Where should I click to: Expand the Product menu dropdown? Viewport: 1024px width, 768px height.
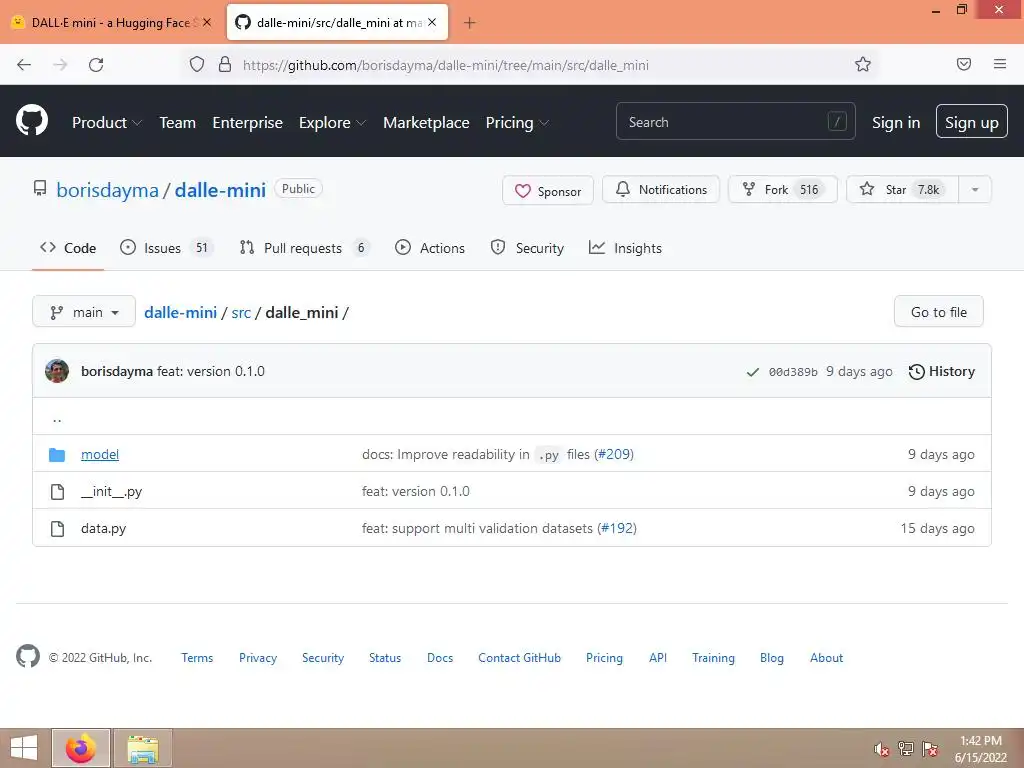click(106, 123)
